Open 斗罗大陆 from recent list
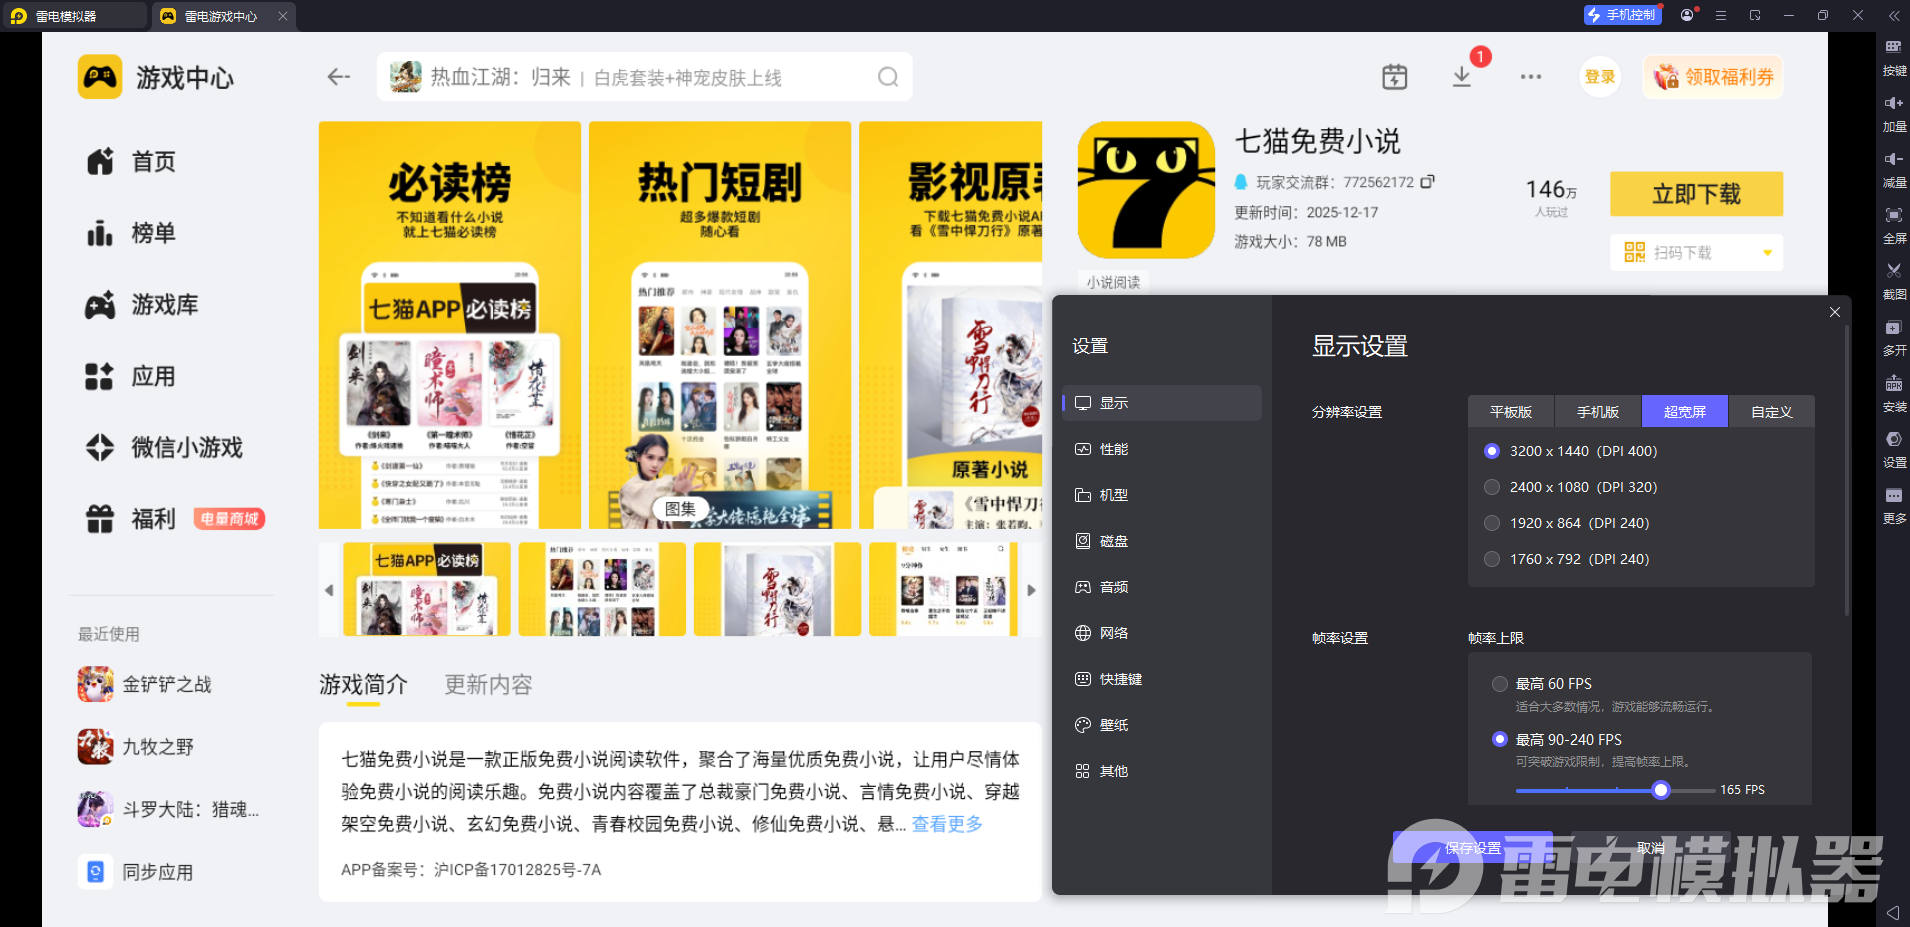This screenshot has width=1910, height=927. click(168, 809)
